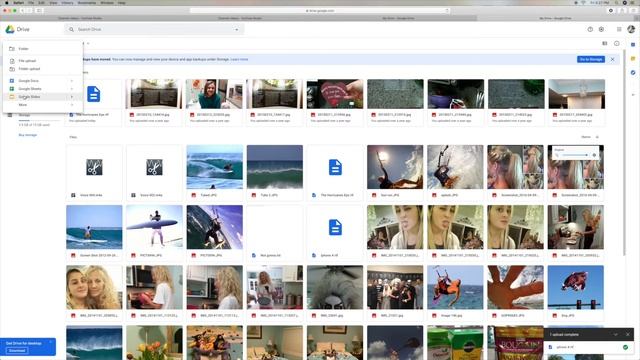Open the surfer on wave thumbnail

pyautogui.click(x=214, y=167)
